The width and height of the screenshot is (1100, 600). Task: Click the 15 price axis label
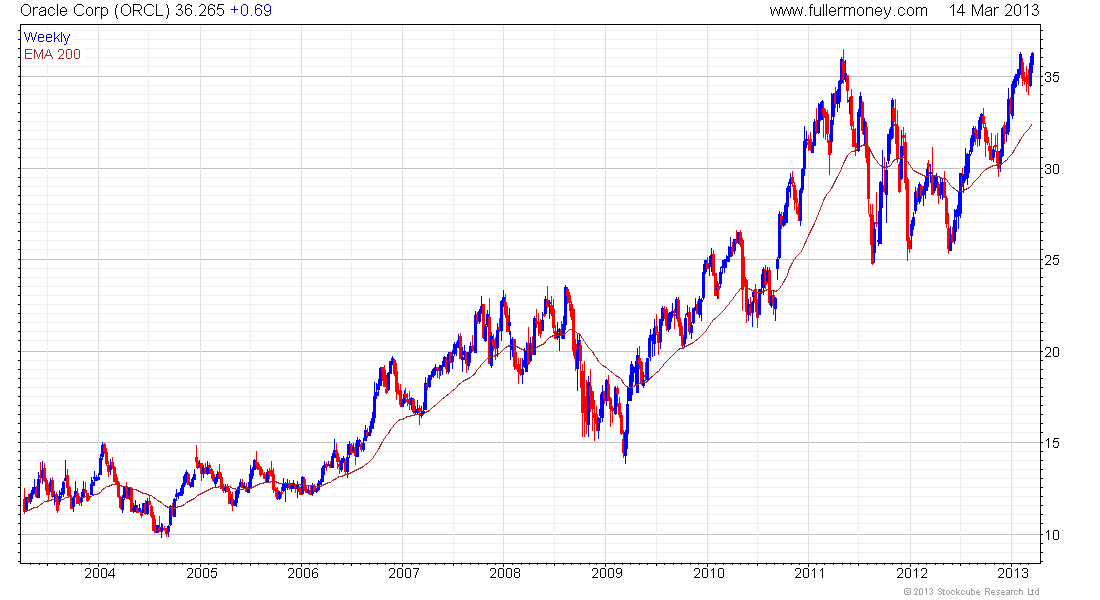pos(1052,444)
